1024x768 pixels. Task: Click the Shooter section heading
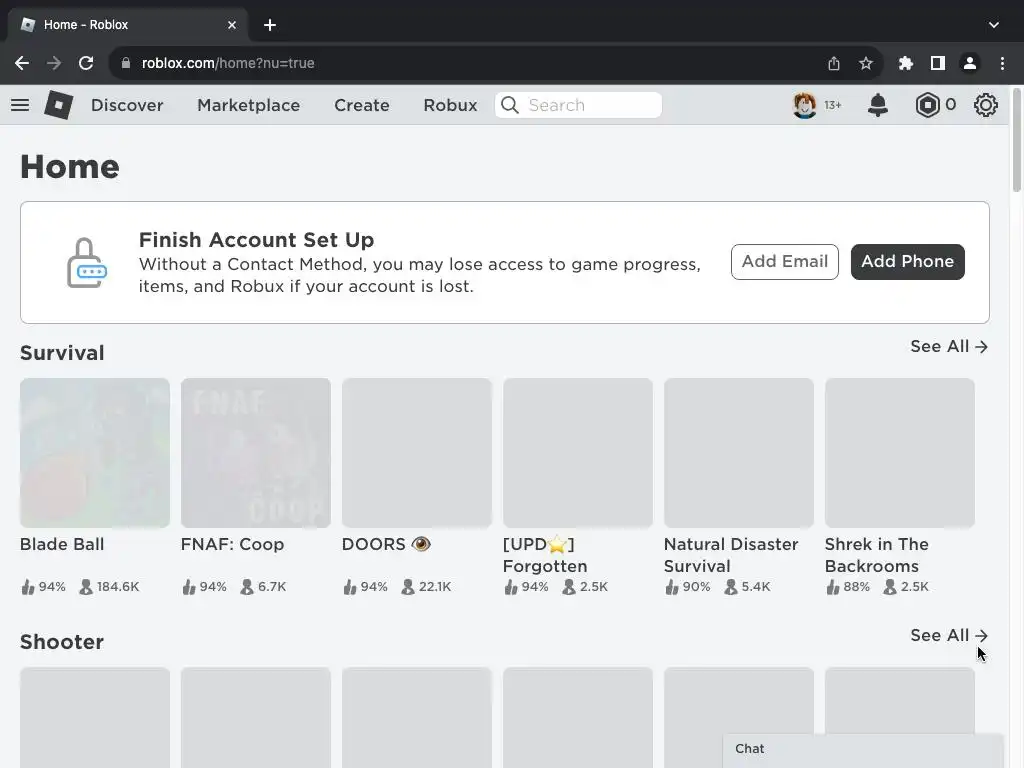[x=62, y=642]
